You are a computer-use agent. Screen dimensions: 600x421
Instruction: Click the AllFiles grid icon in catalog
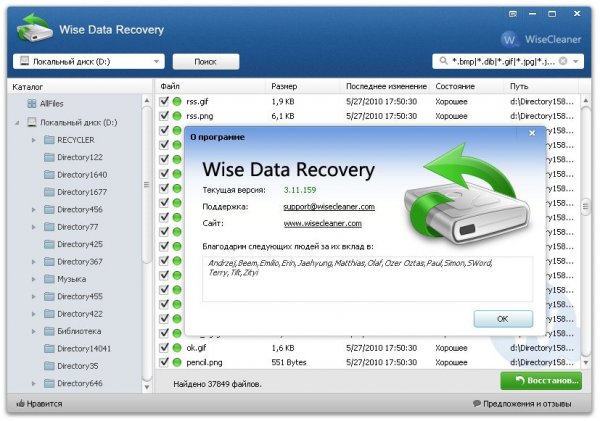32,104
